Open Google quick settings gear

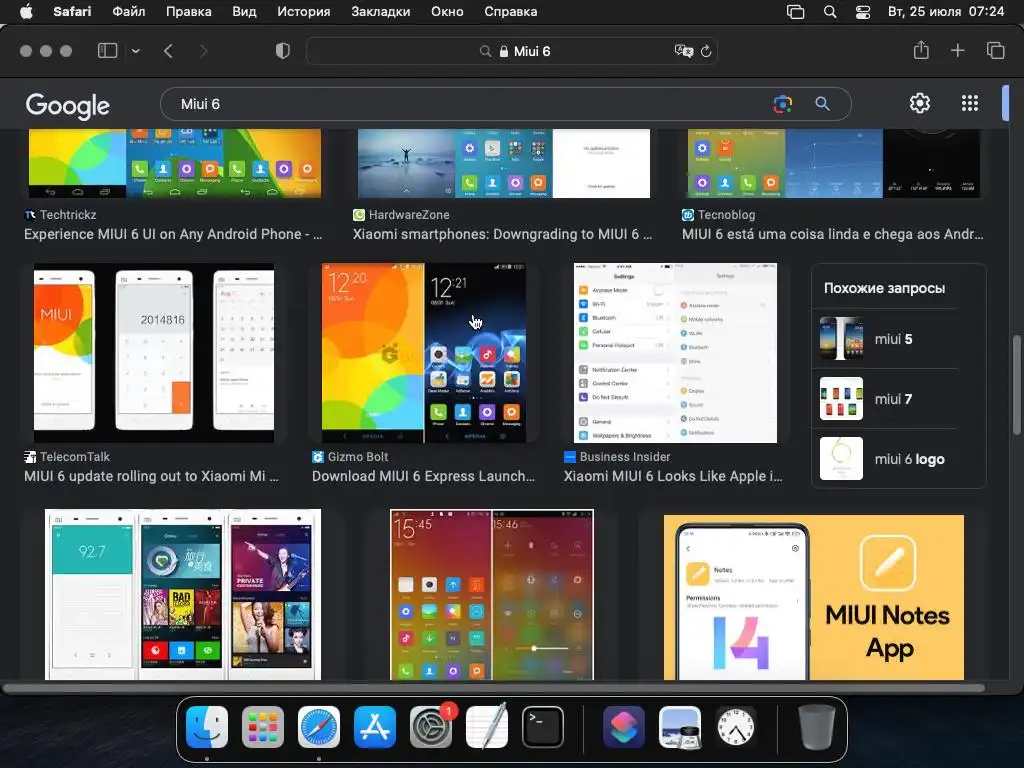click(920, 103)
